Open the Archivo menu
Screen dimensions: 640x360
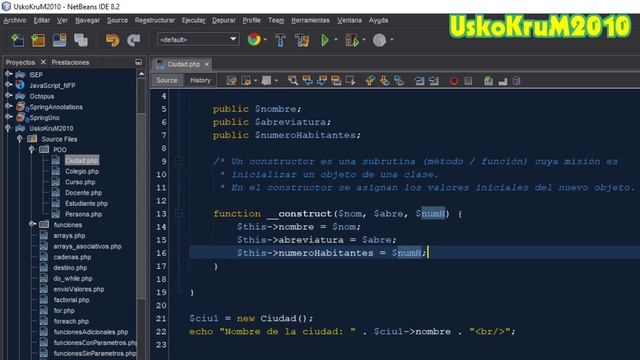[x=15, y=20]
